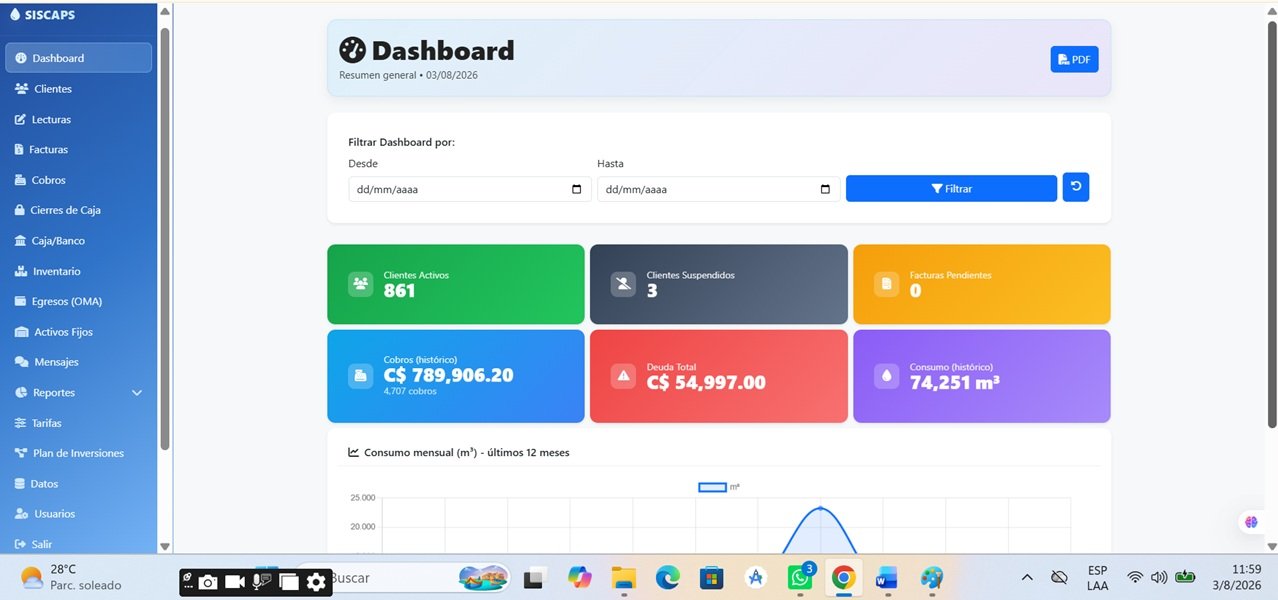The image size is (1278, 600).
Task: Click the Dashboard gauge icon in header
Action: point(353,50)
